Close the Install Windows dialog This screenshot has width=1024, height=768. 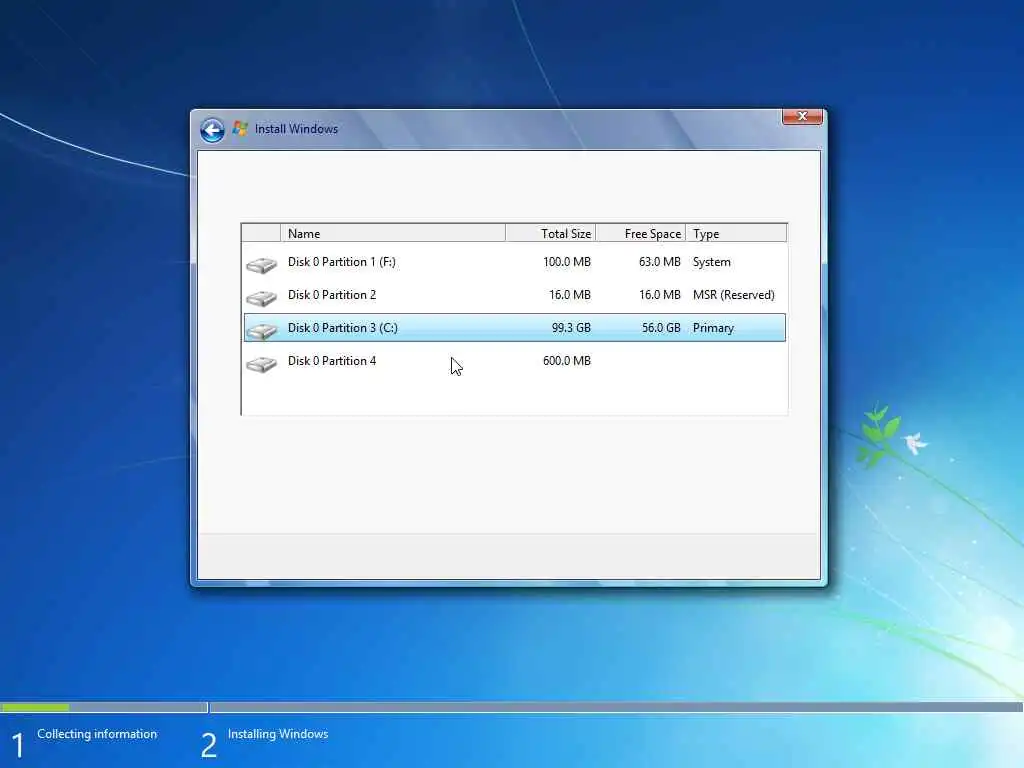click(802, 116)
